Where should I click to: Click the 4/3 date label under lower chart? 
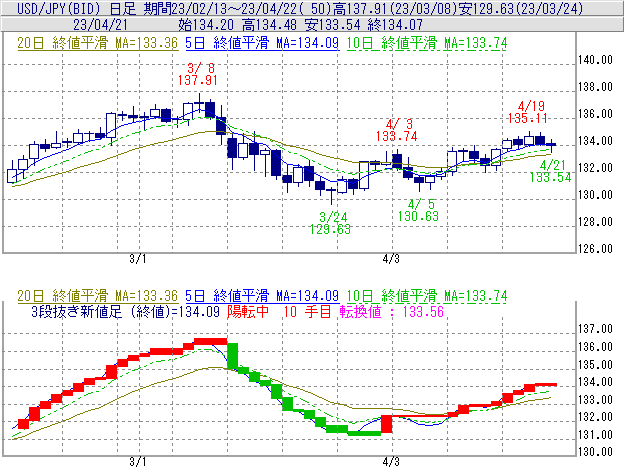click(391, 462)
